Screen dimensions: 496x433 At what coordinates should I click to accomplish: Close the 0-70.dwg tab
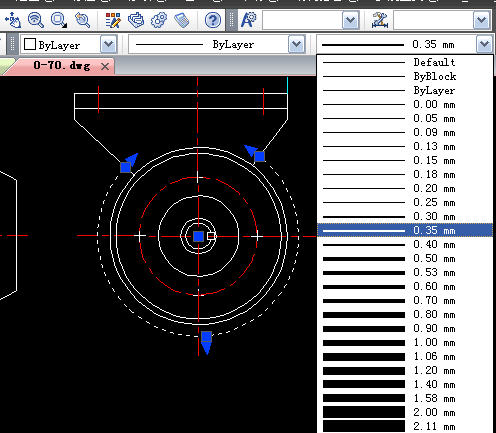click(105, 67)
